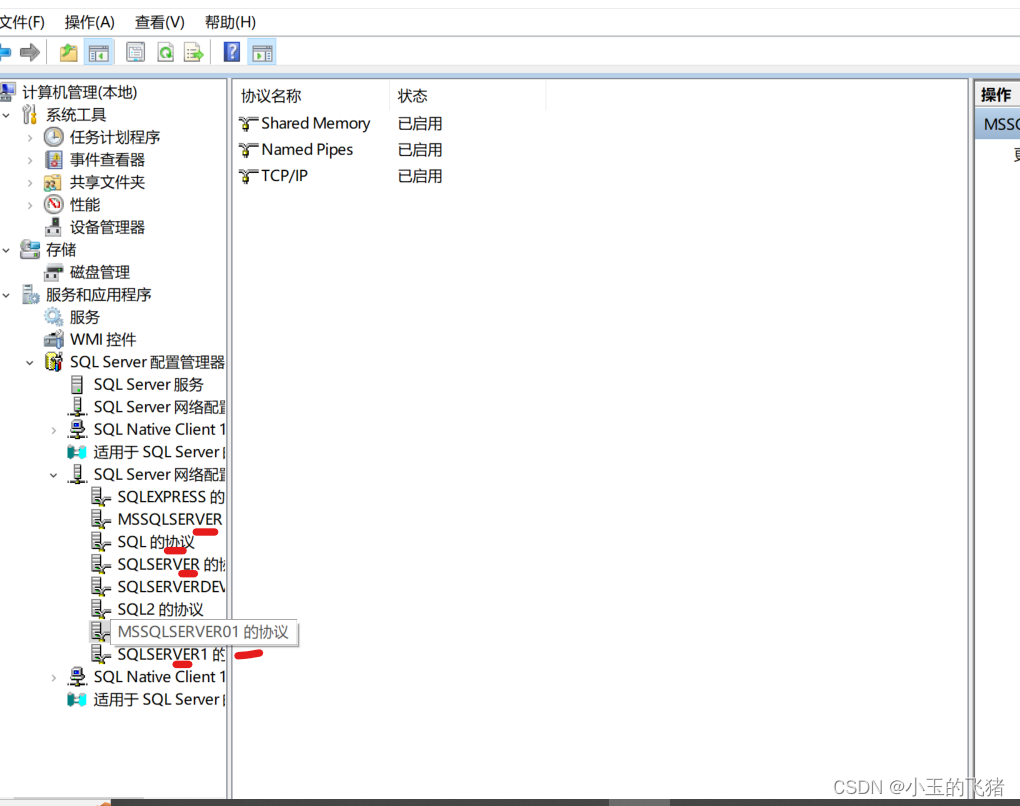The width and height of the screenshot is (1020, 806).
Task: Select the Show/Hide console tree toolbar icon
Action: point(98,51)
